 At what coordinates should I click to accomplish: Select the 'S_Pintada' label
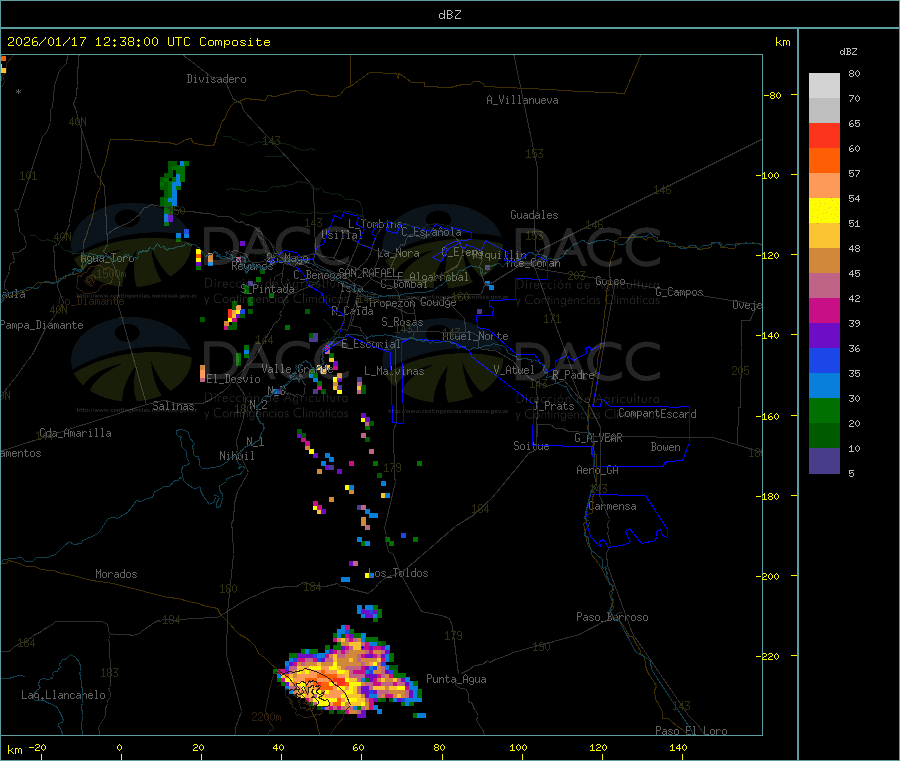tap(268, 289)
